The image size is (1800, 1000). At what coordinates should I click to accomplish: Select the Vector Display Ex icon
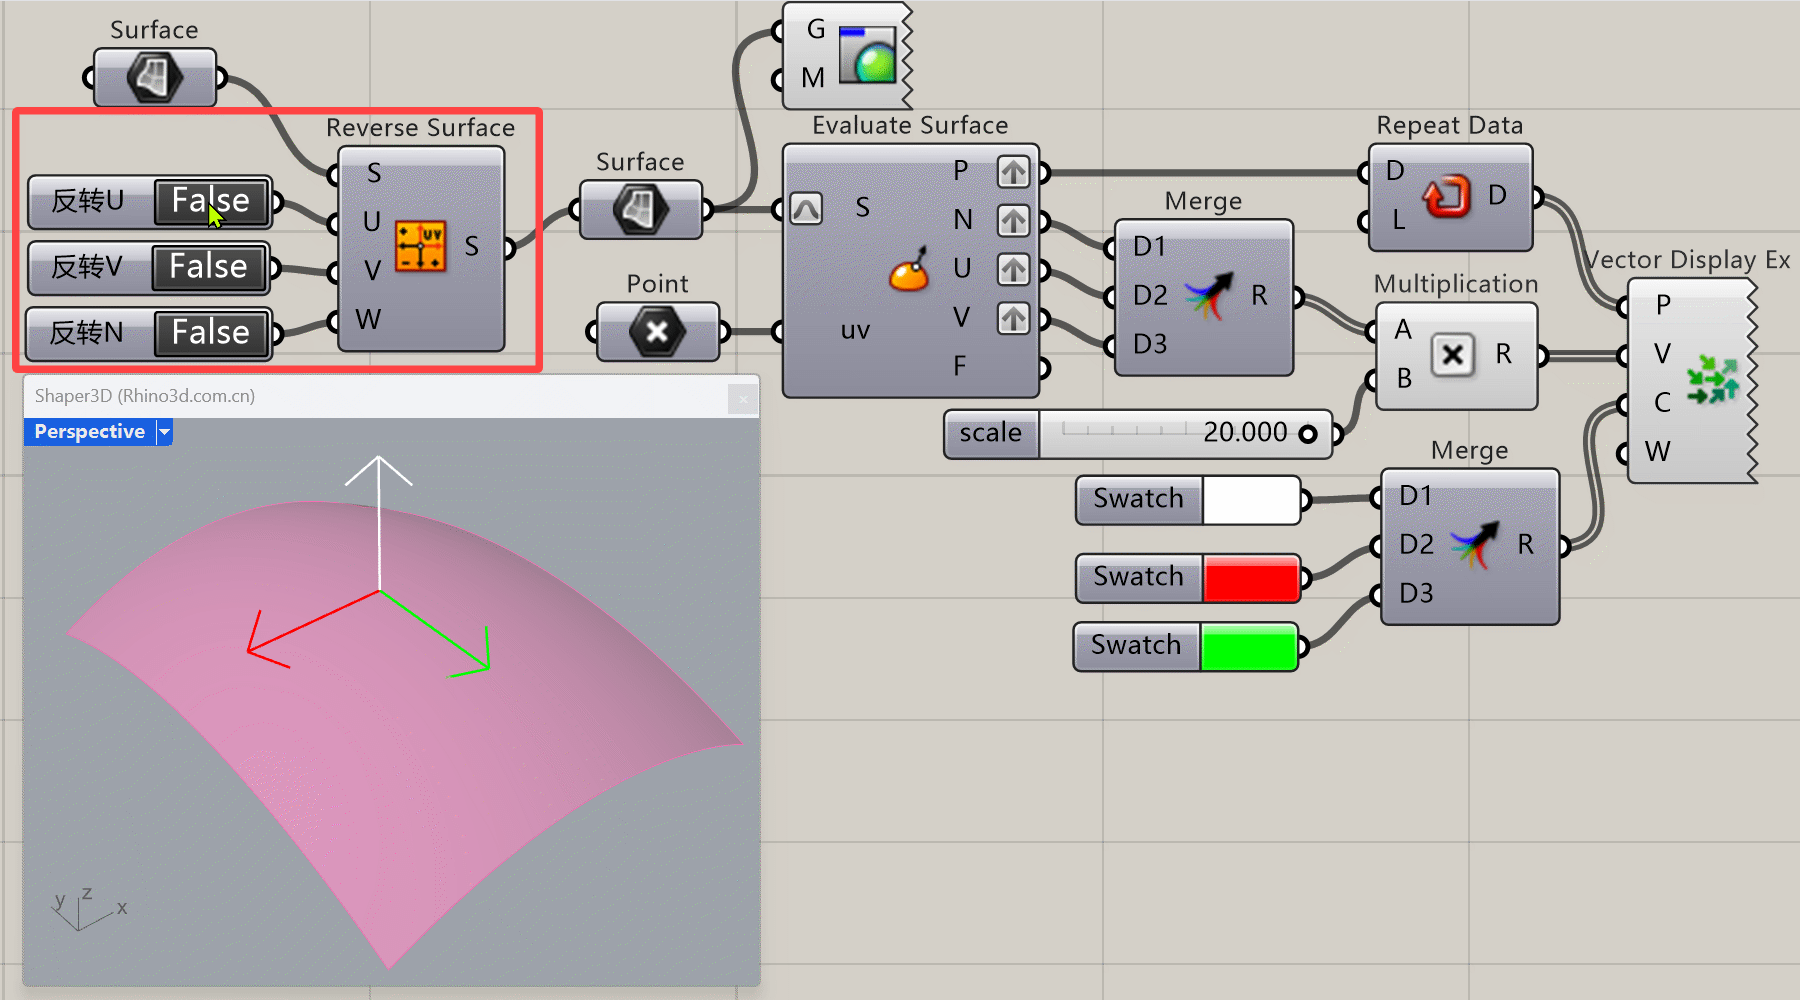click(x=1712, y=380)
